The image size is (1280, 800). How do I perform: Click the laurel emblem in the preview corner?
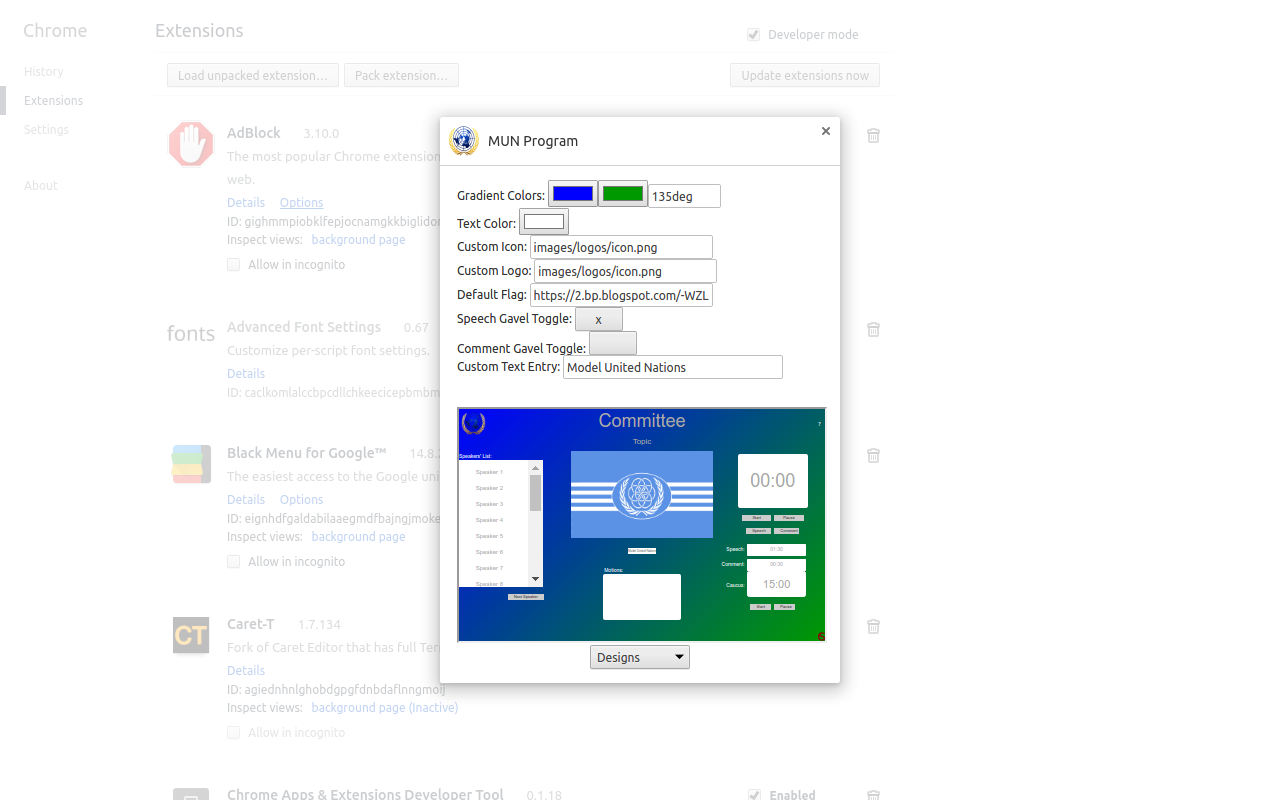click(472, 424)
